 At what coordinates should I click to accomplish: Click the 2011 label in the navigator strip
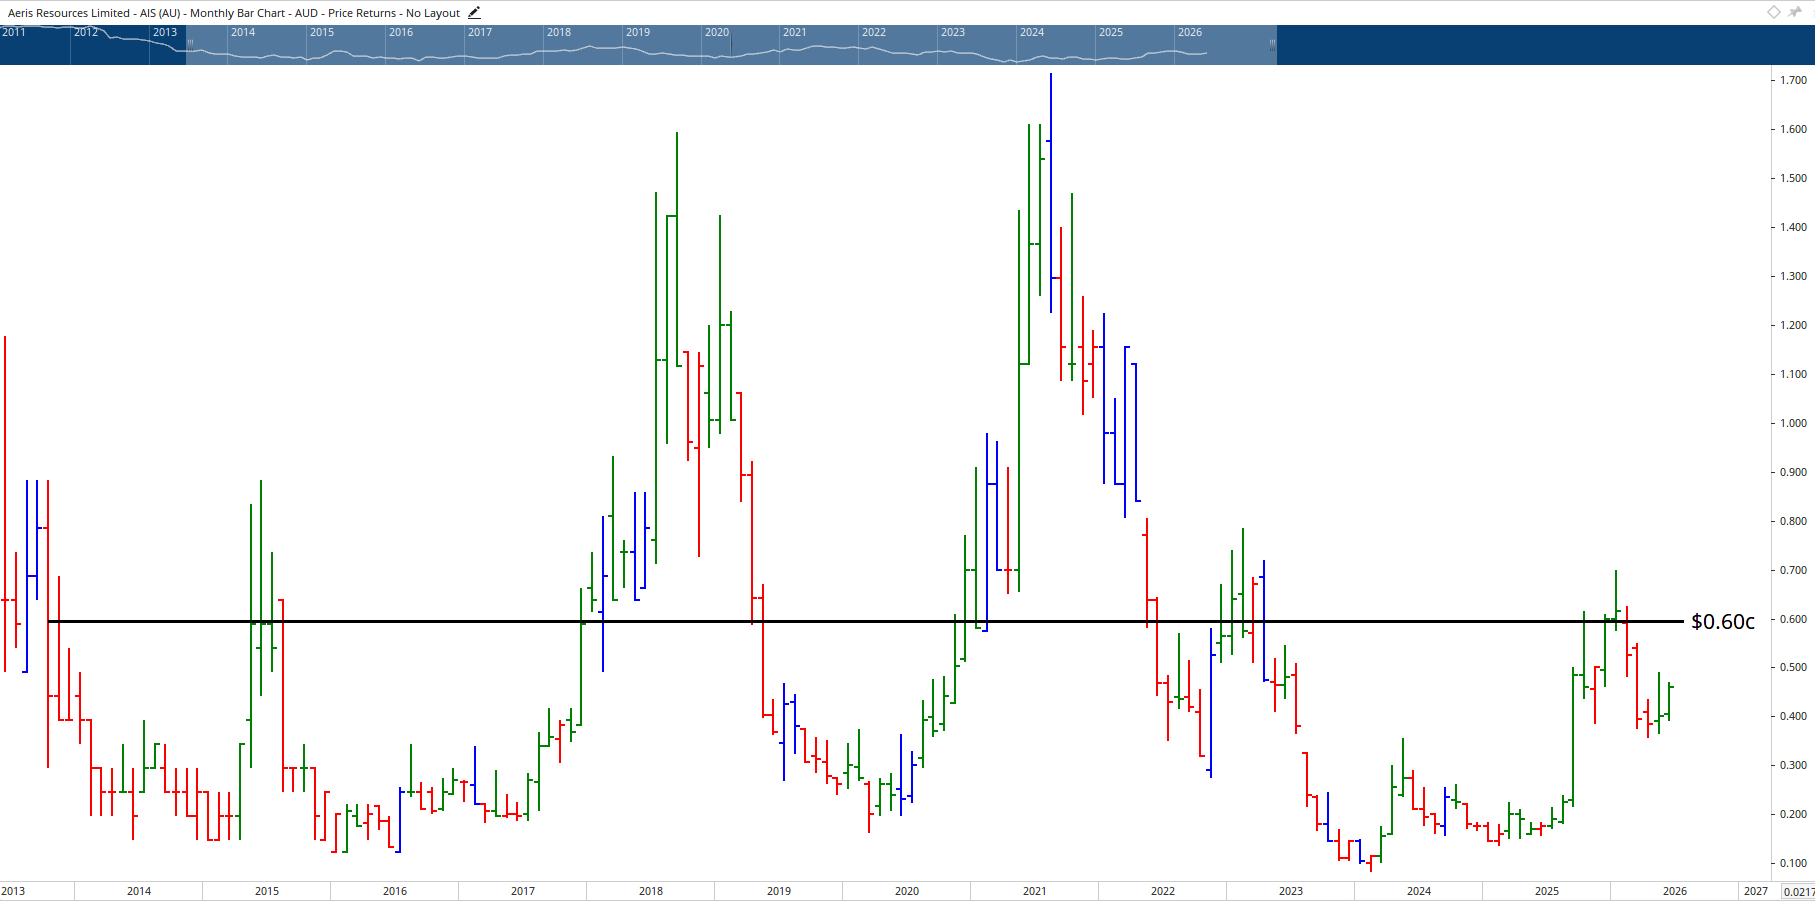[x=14, y=32]
